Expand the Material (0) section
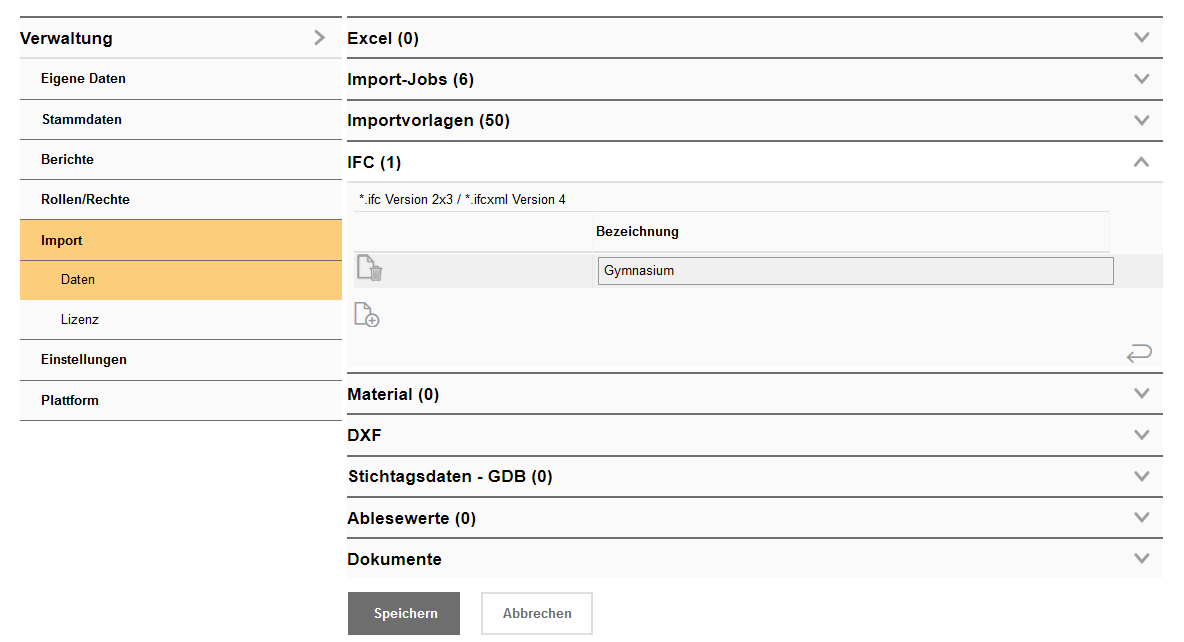The height and width of the screenshot is (642, 1184). [x=1141, y=394]
